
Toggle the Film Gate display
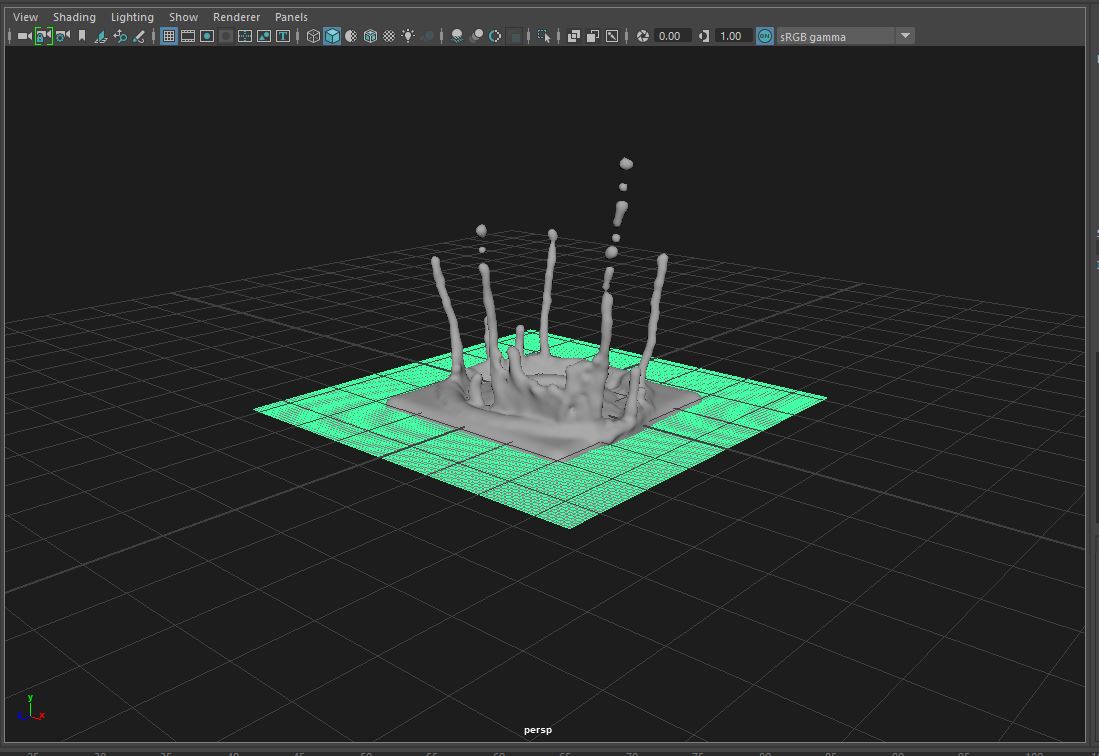click(x=188, y=36)
